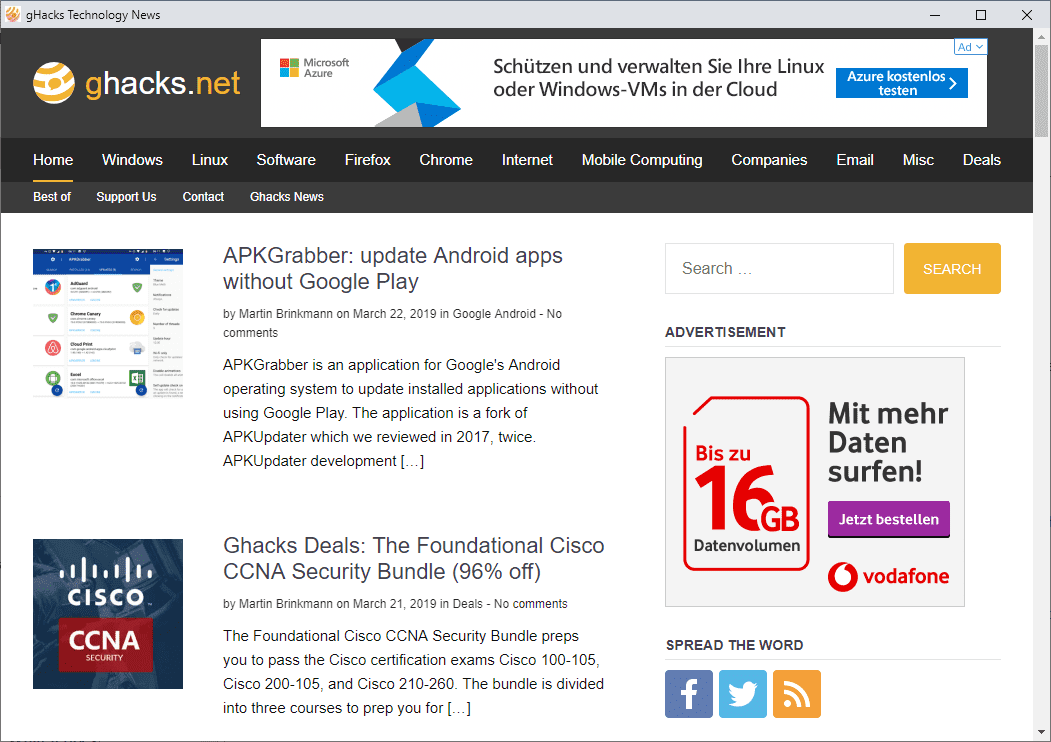This screenshot has height=742, width=1051.
Task: Go to the Deals section
Action: 981,160
